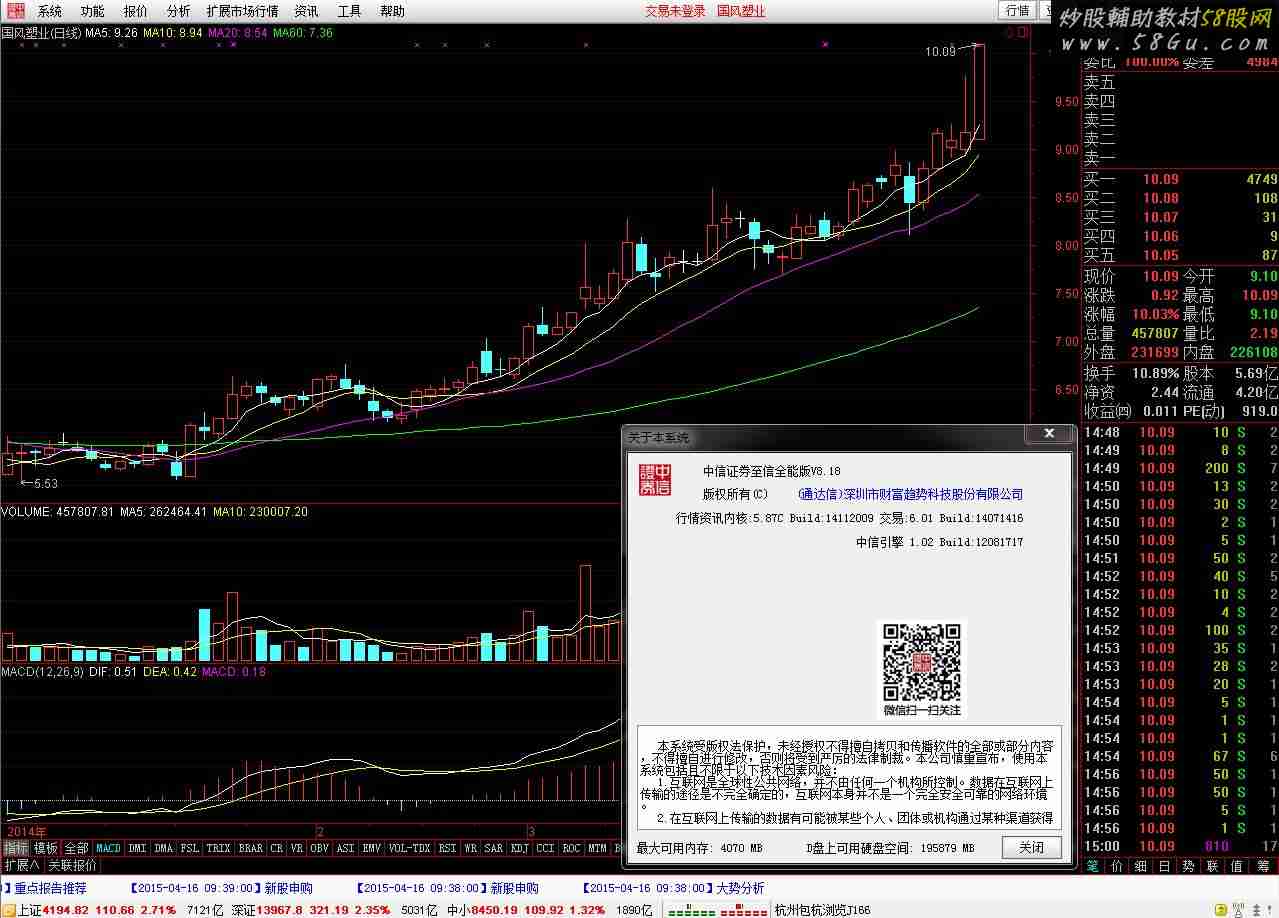Open the 工具 menu
This screenshot has height=918, width=1279.
349,11
